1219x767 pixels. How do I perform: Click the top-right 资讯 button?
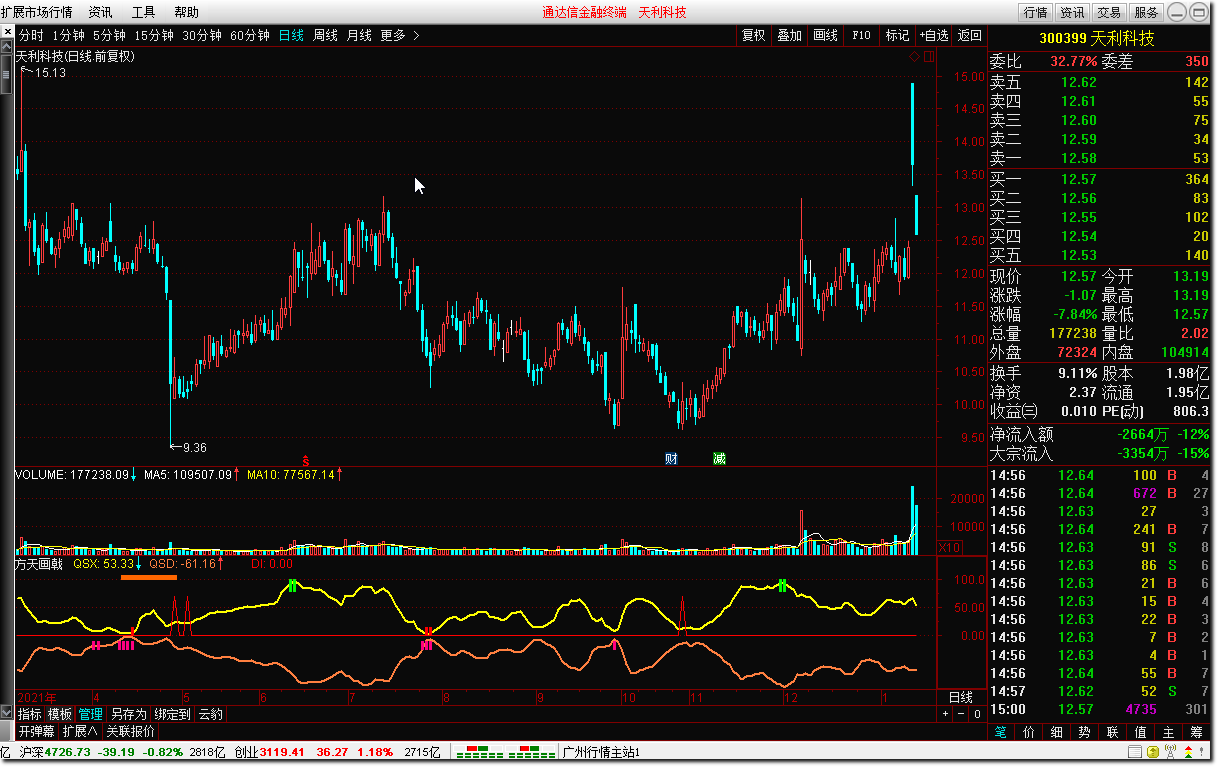tap(1072, 12)
